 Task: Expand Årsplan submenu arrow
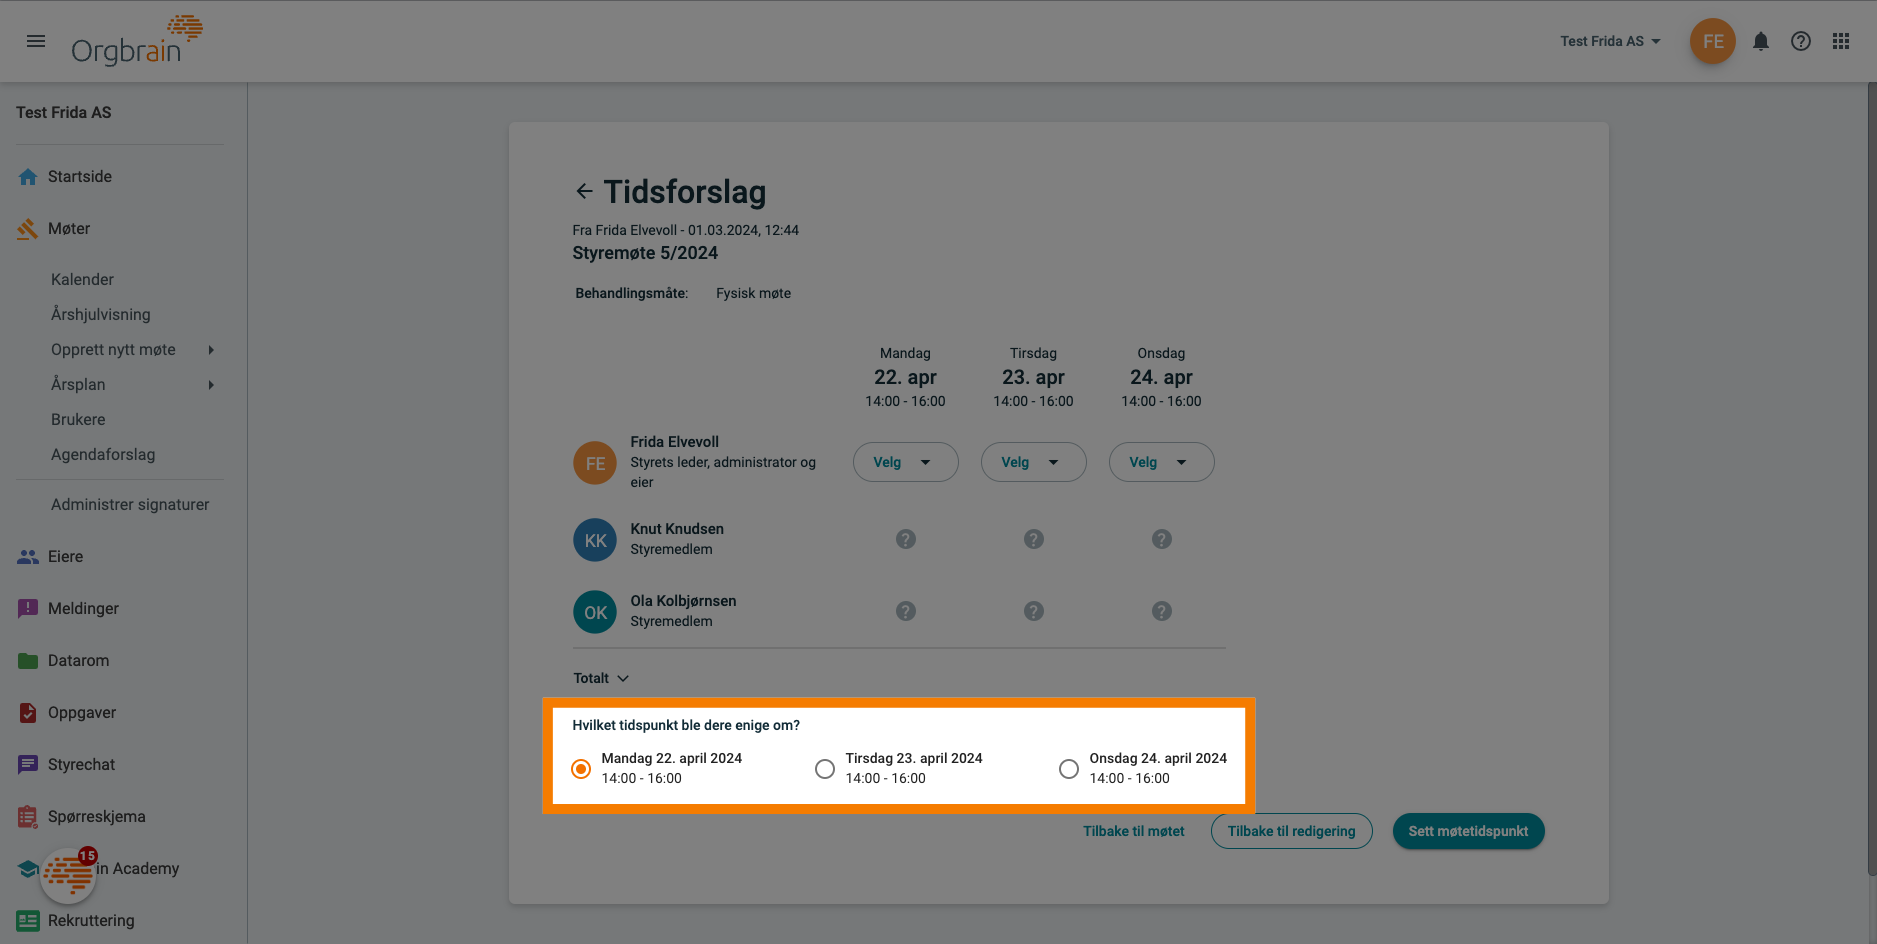pos(211,385)
